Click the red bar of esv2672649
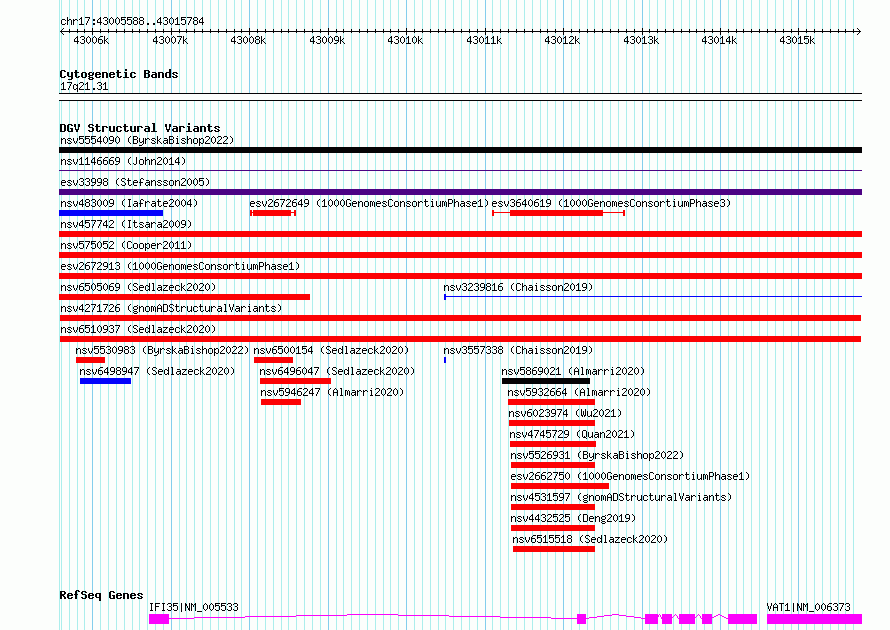The height and width of the screenshot is (630, 890). pos(273,213)
